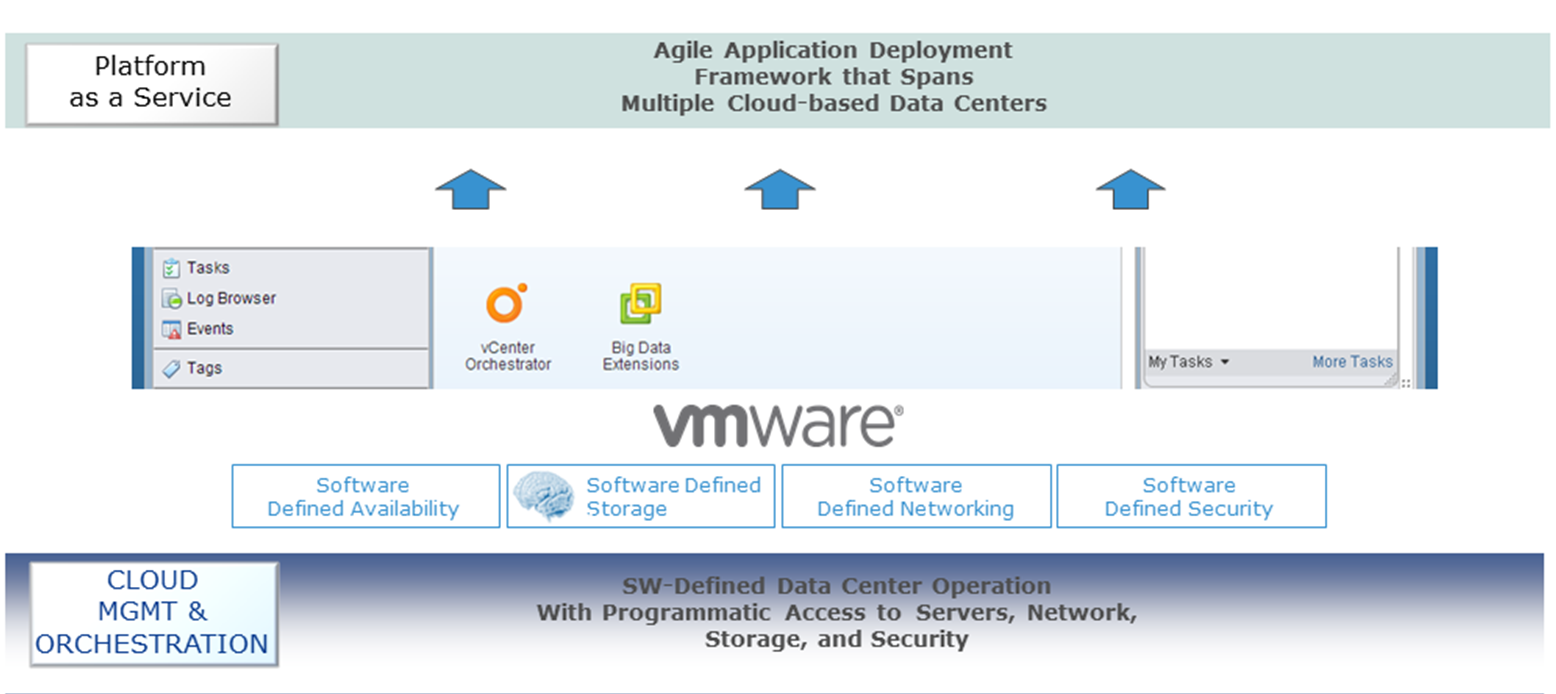
Task: Open the Log Browser sidebar item
Action: pos(218,298)
